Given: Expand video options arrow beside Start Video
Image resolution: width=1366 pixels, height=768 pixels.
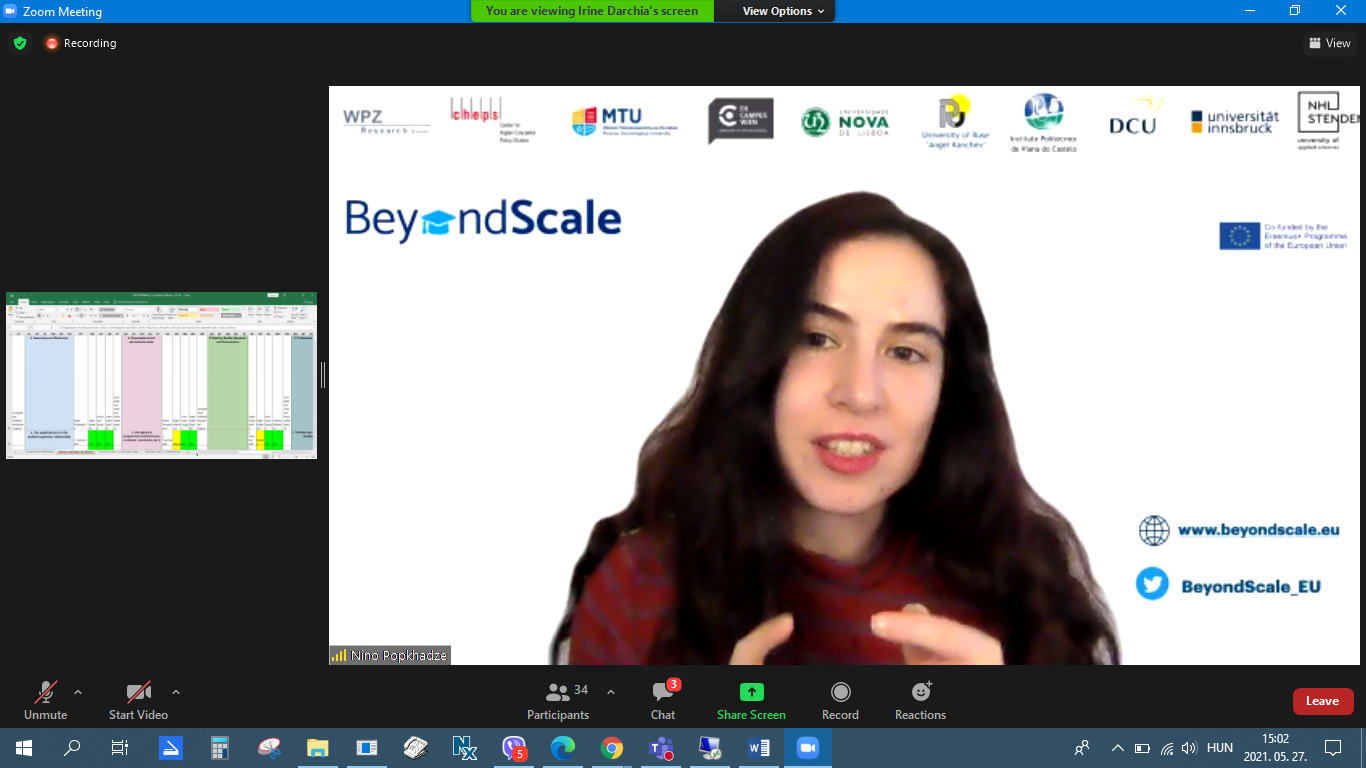Looking at the screenshot, I should 176,692.
